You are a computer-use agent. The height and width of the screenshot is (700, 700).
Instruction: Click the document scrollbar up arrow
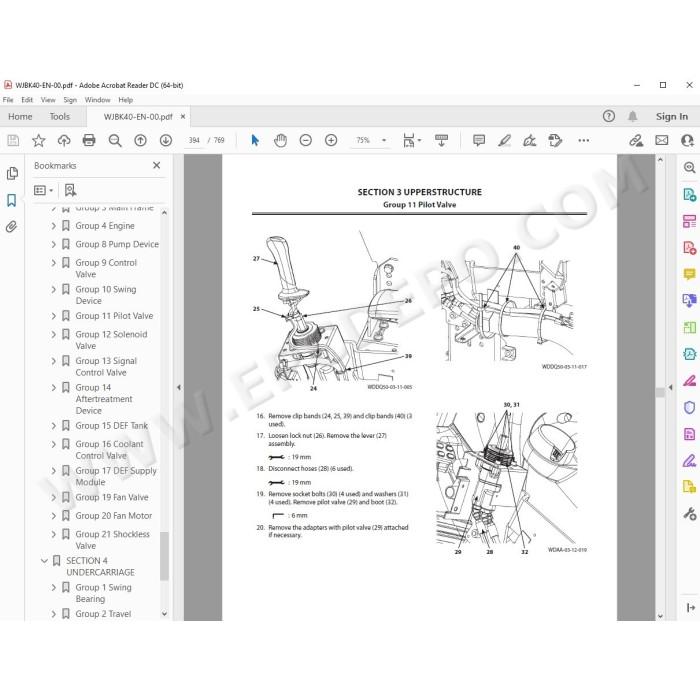click(x=661, y=159)
